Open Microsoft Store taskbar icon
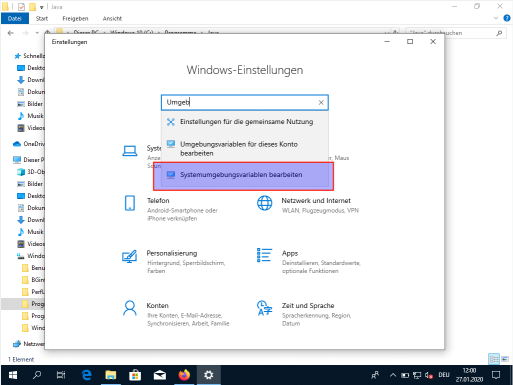This screenshot has height=385, width=513. coord(135,375)
